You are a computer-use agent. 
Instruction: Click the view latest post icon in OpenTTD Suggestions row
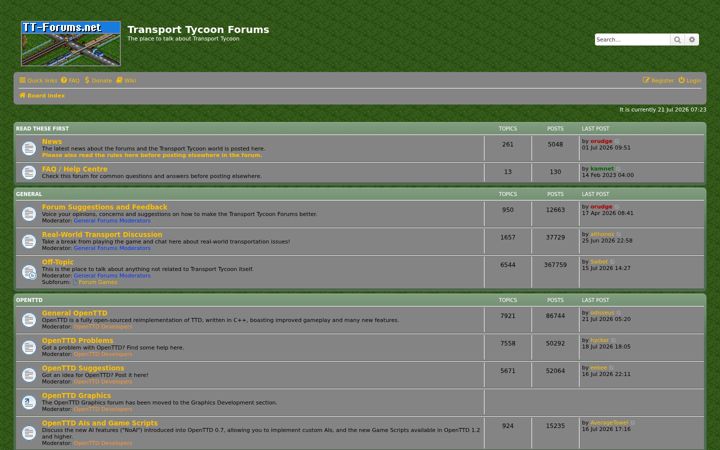click(x=612, y=368)
